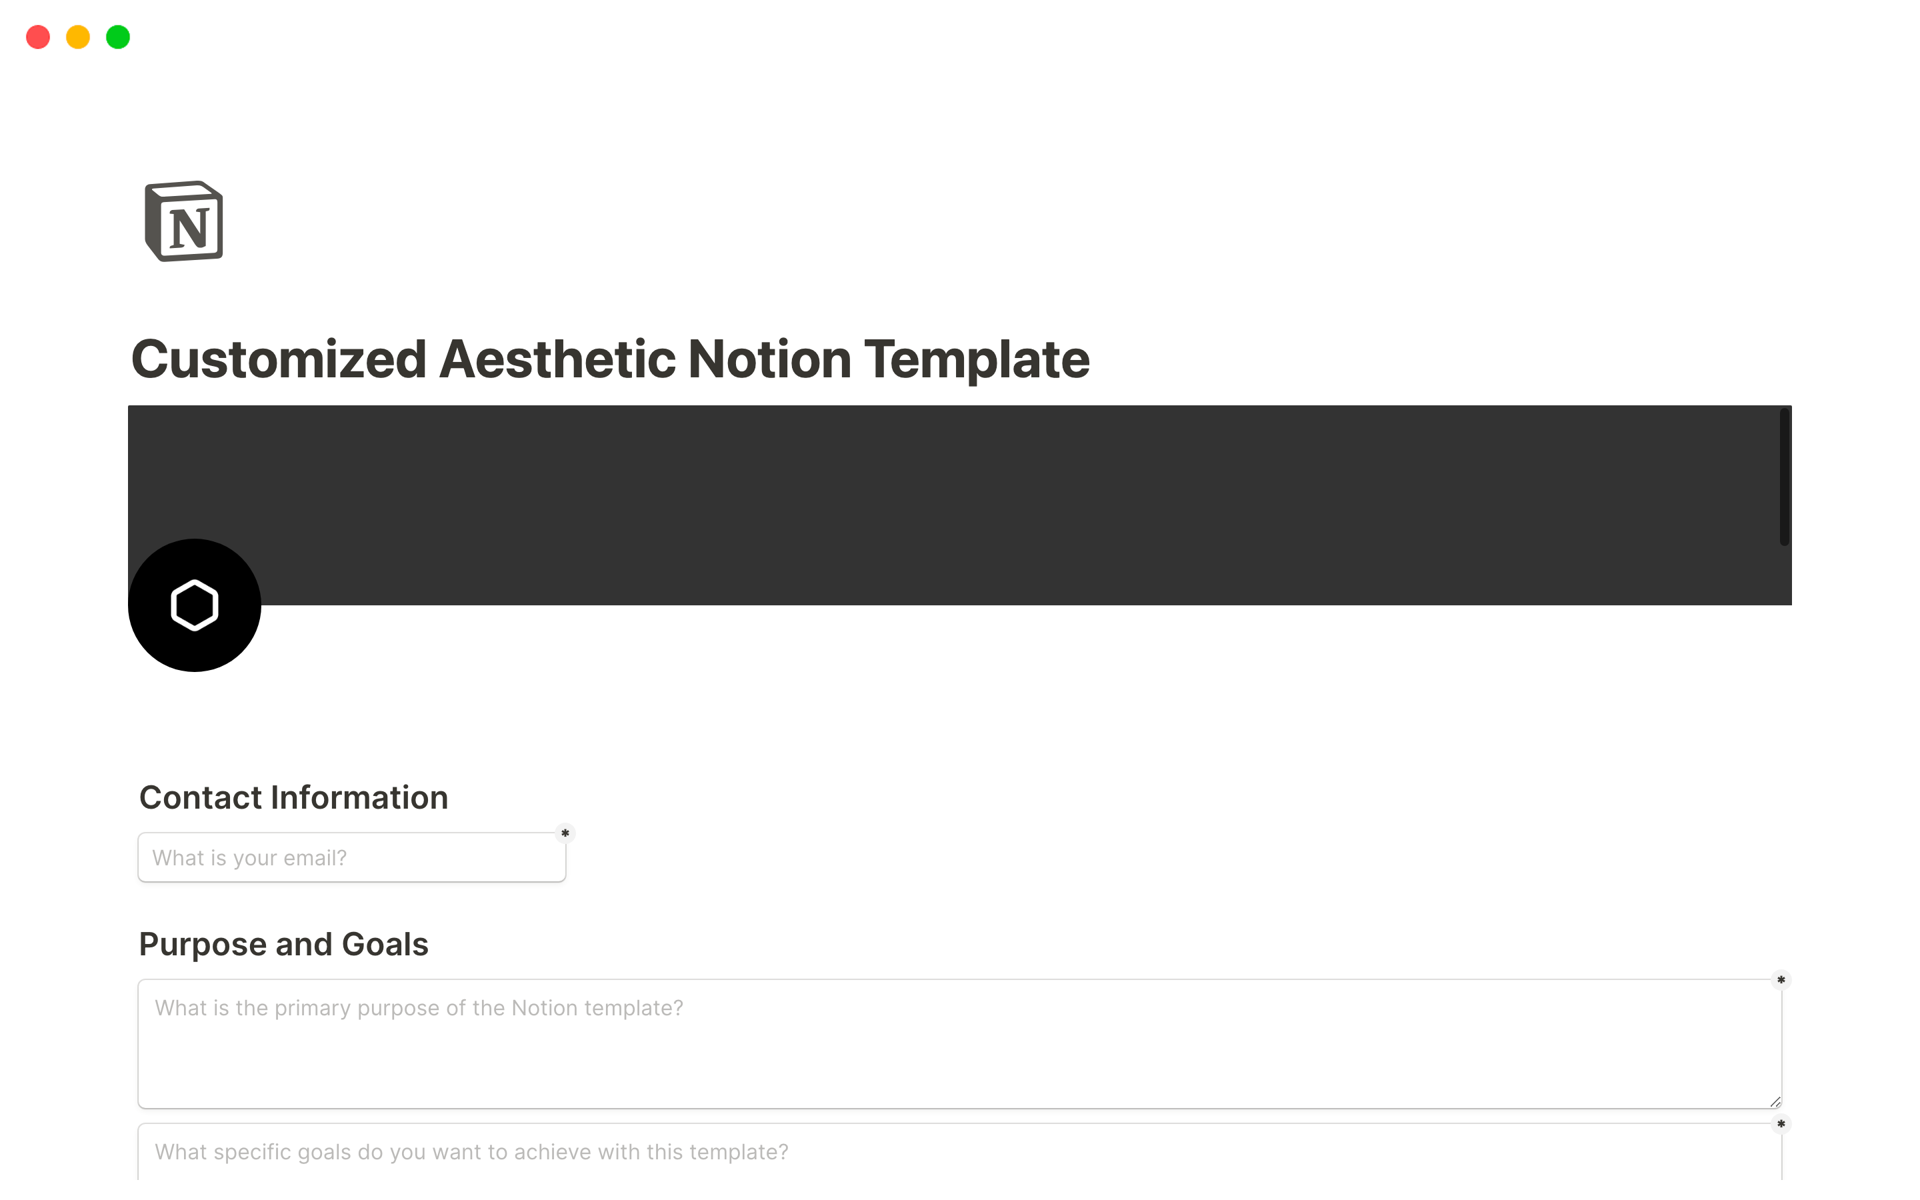Minimize window using the yellow button
The image size is (1920, 1200).
[78, 37]
